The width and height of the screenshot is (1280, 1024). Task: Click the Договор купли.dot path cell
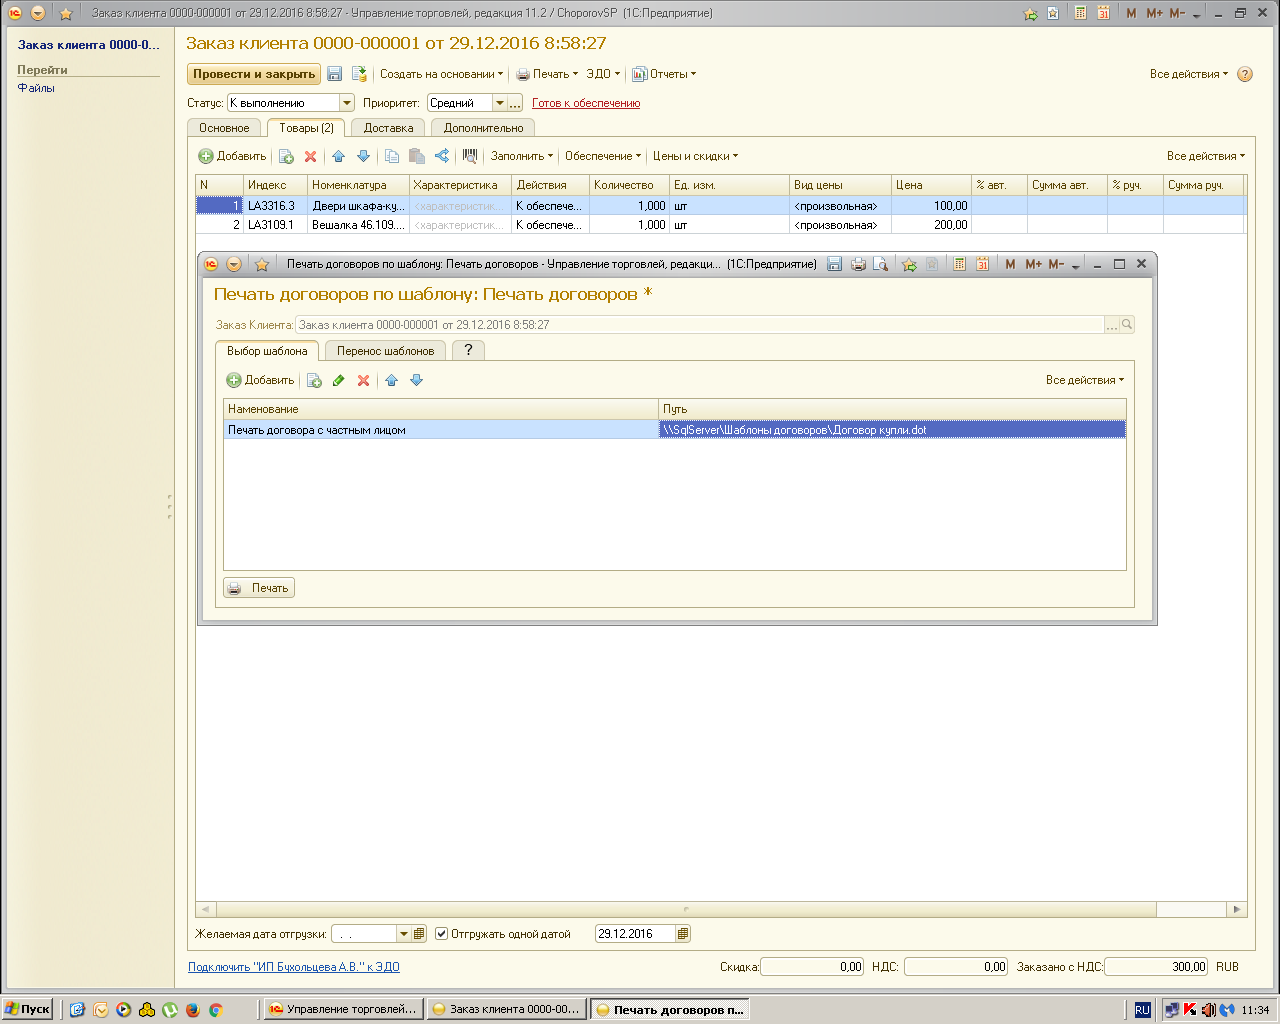click(x=892, y=430)
